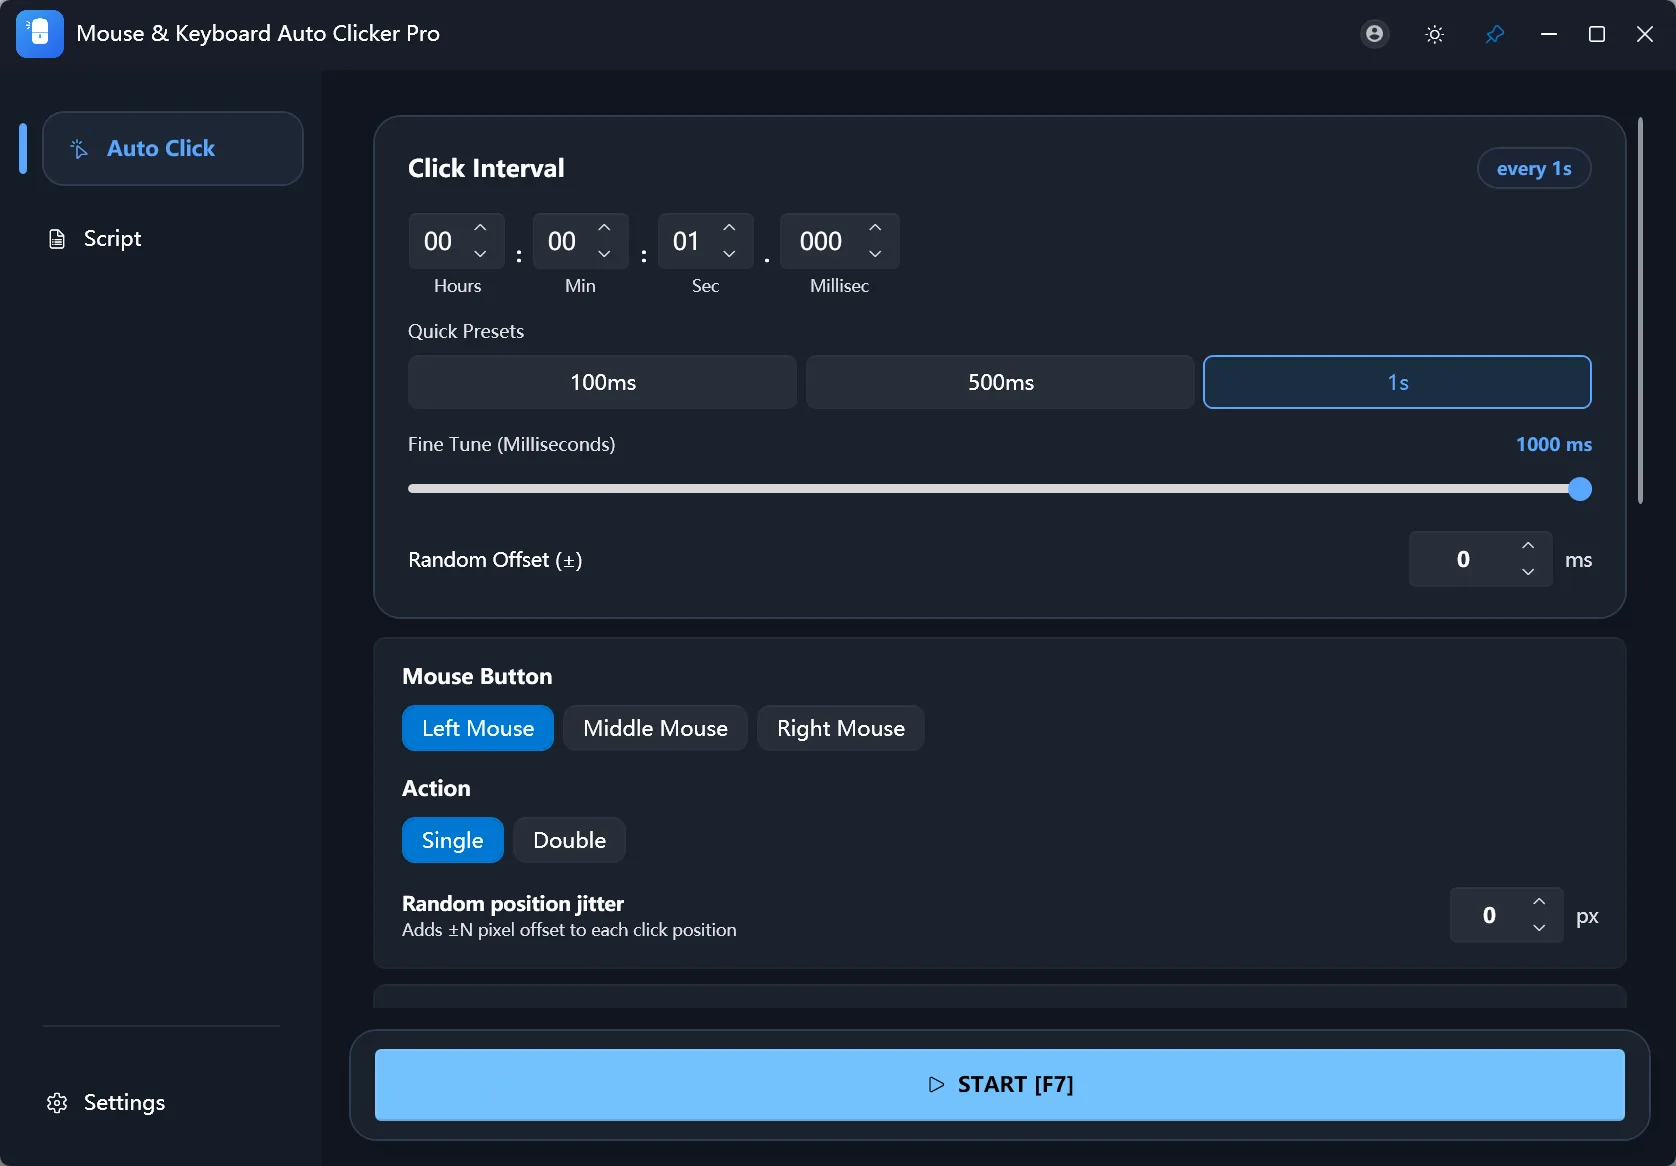Maximize the Auto Clicker window
1676x1166 pixels.
coord(1597,34)
